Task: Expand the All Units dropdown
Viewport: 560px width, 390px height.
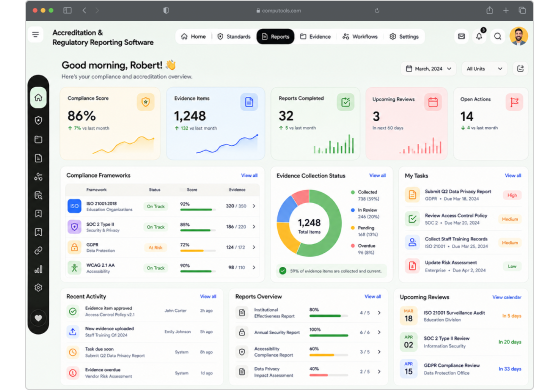Action: [484, 69]
